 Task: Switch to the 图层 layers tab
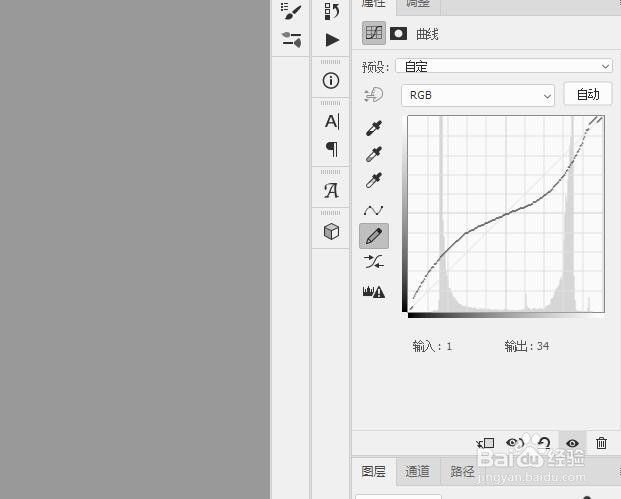point(373,471)
